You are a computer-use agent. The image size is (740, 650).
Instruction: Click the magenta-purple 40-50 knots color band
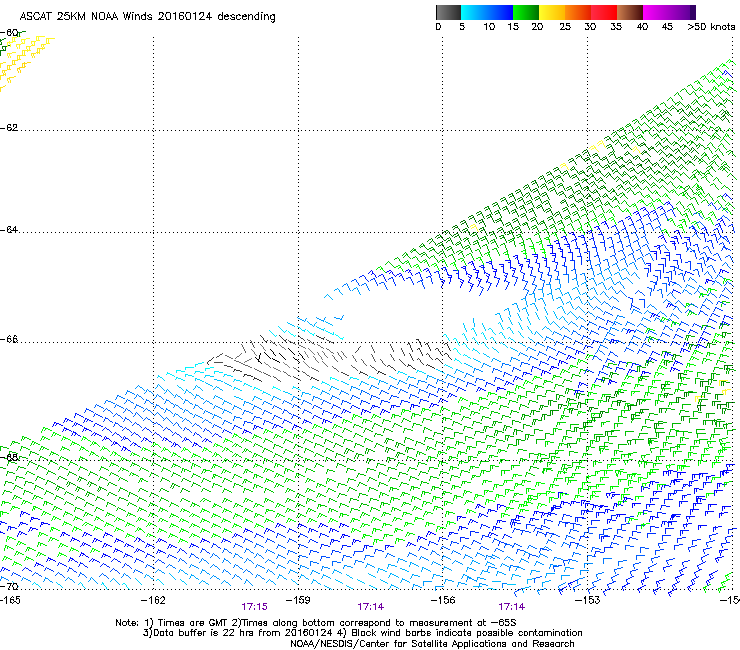[x=669, y=12]
